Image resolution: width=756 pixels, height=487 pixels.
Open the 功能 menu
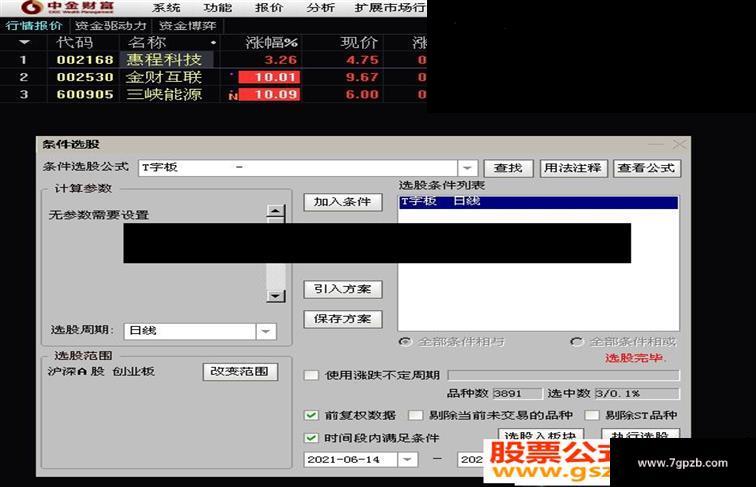(x=217, y=8)
